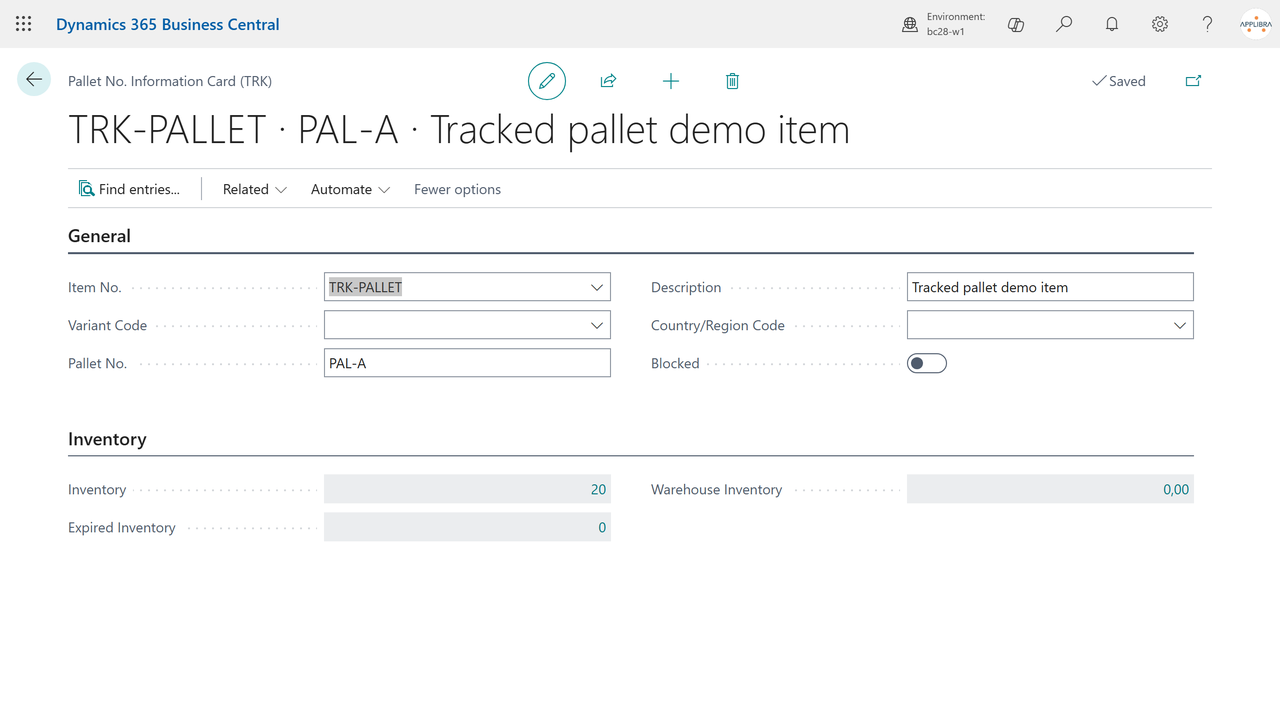Click the Expired Inventory field label
Image resolution: width=1280 pixels, height=720 pixels.
(x=122, y=527)
